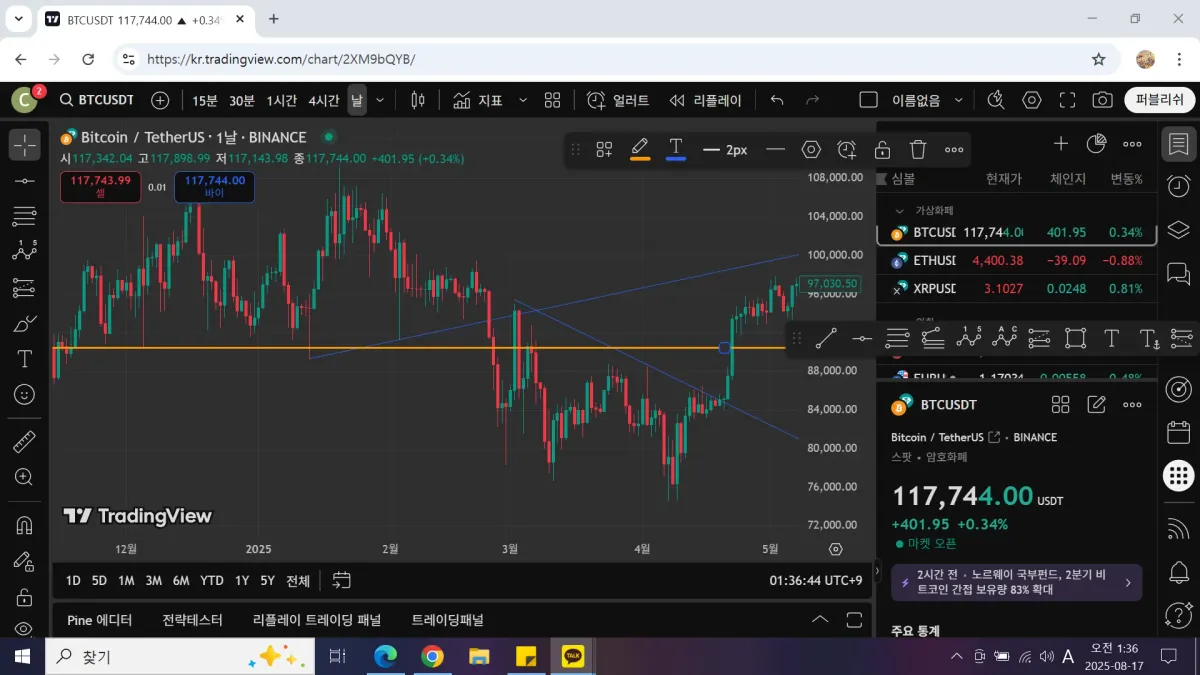This screenshot has width=1200, height=675.
Task: Expand the timeframe dropdown arrow
Action: [382, 100]
